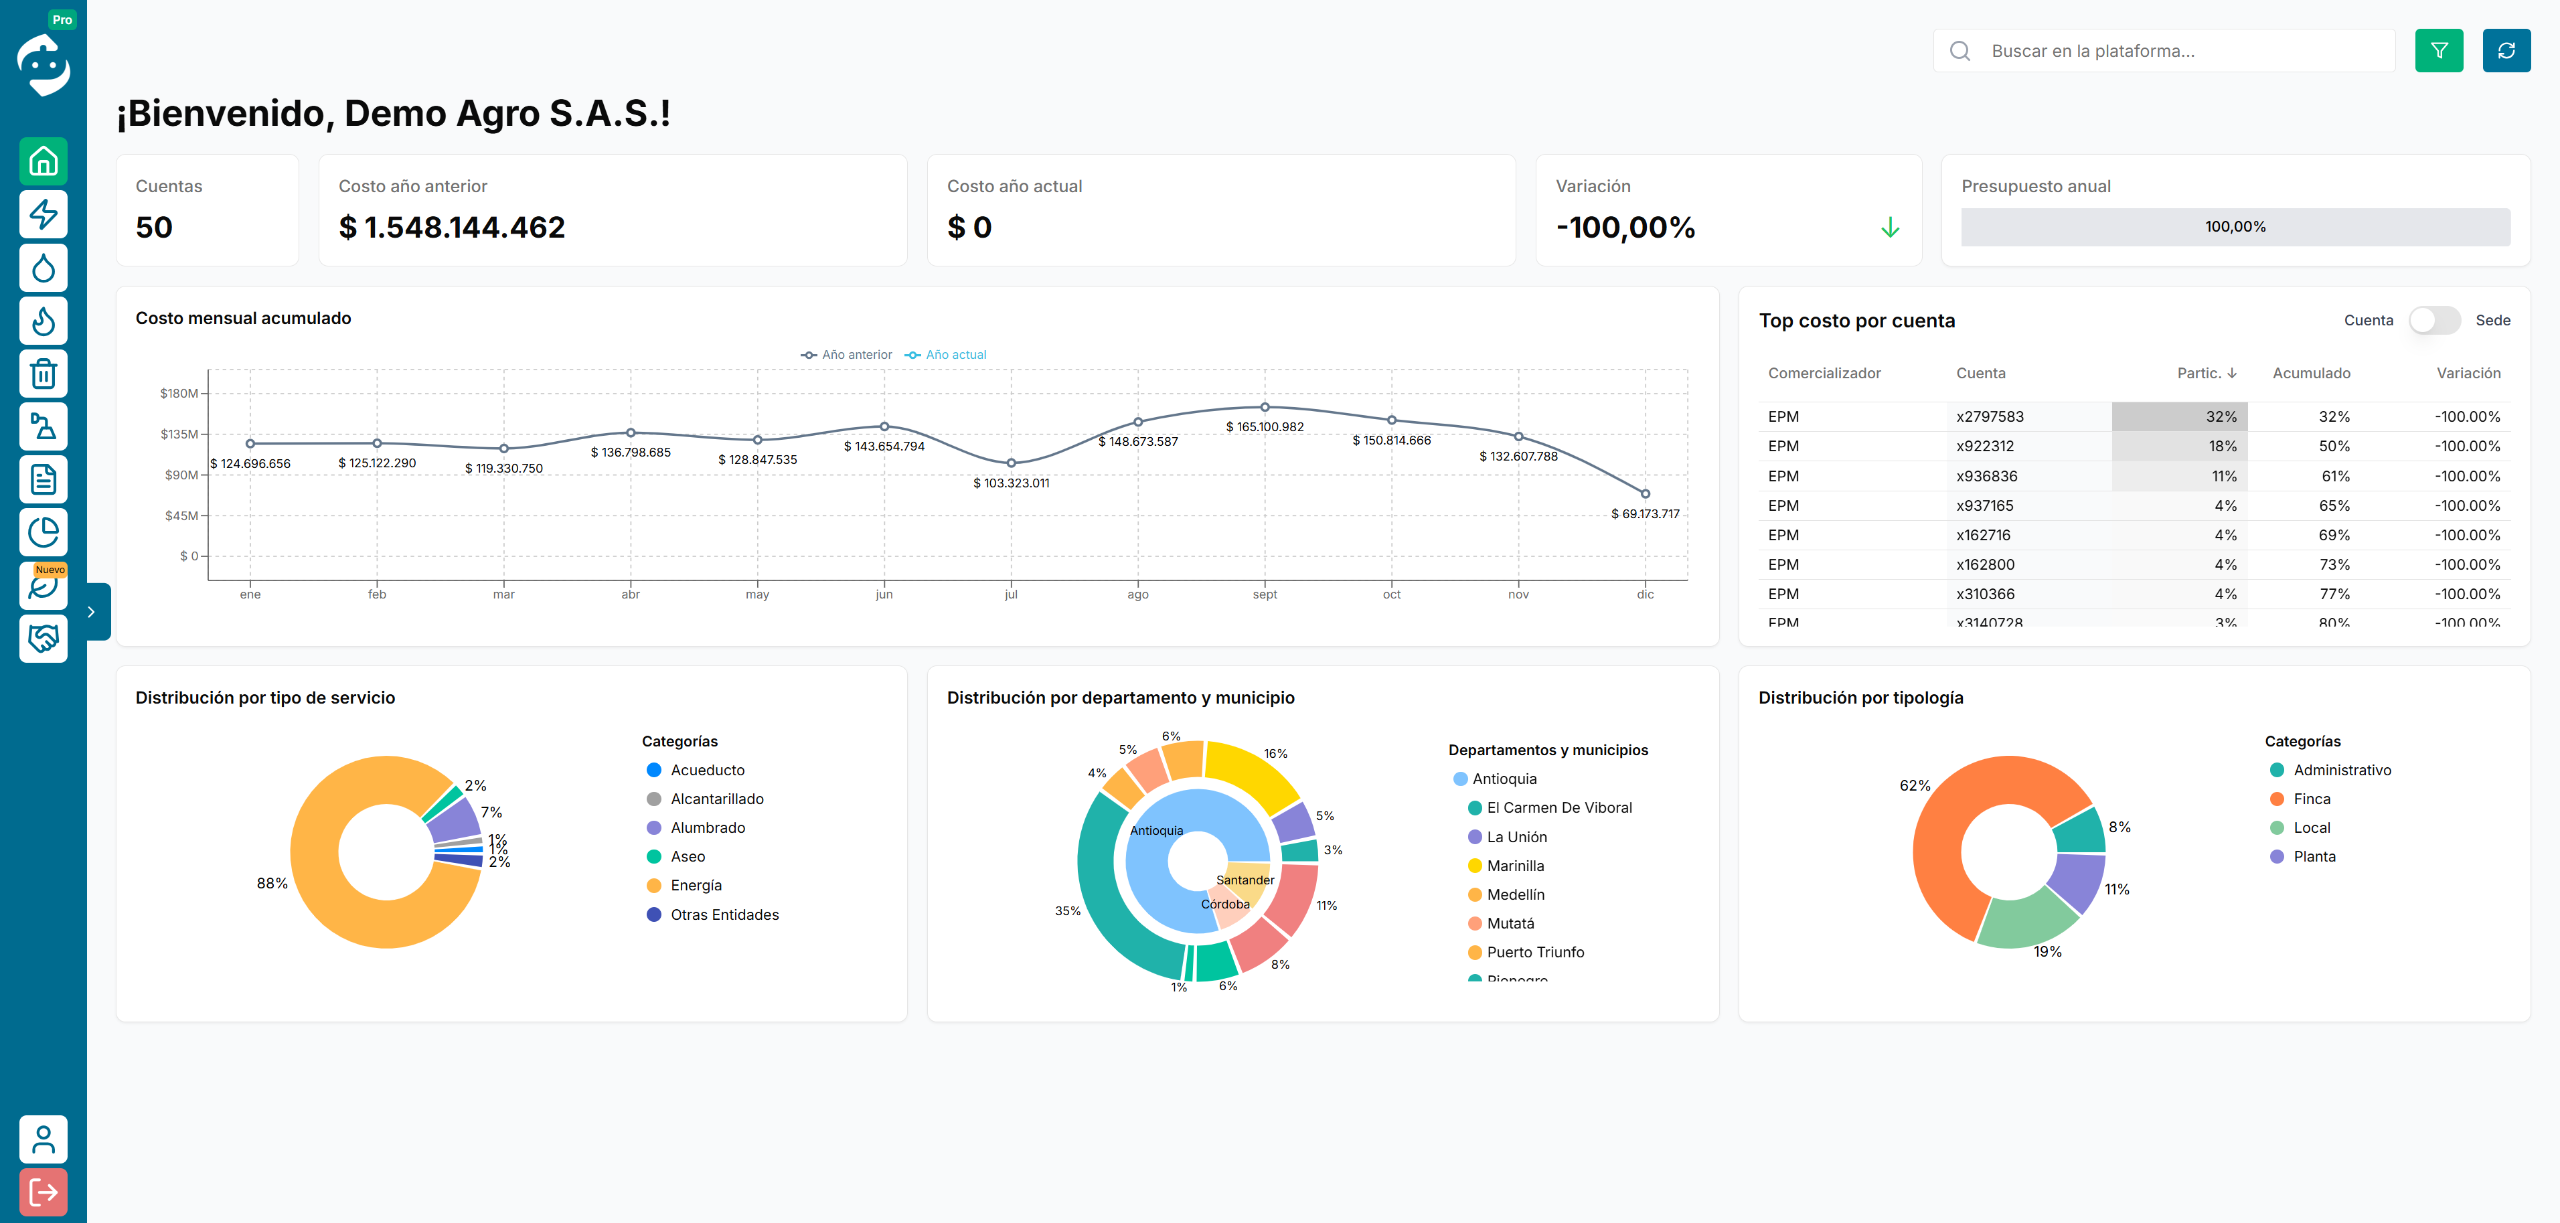
Task: Open the gas flame section
Action: click(x=43, y=321)
